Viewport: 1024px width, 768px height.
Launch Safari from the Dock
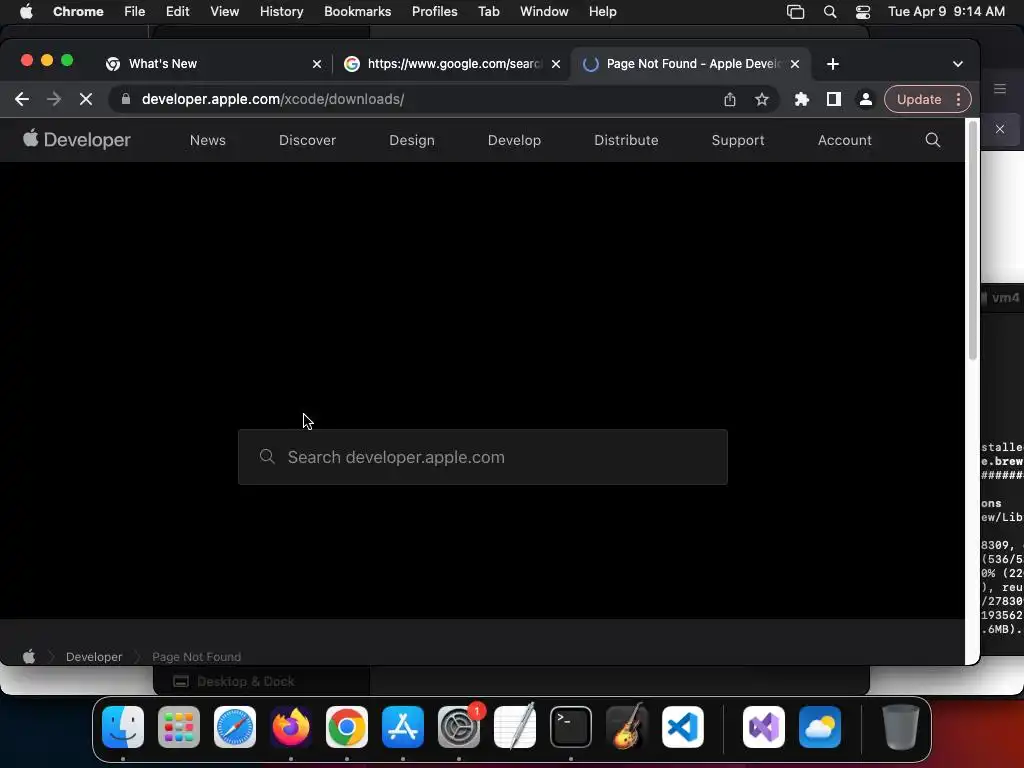tap(235, 727)
